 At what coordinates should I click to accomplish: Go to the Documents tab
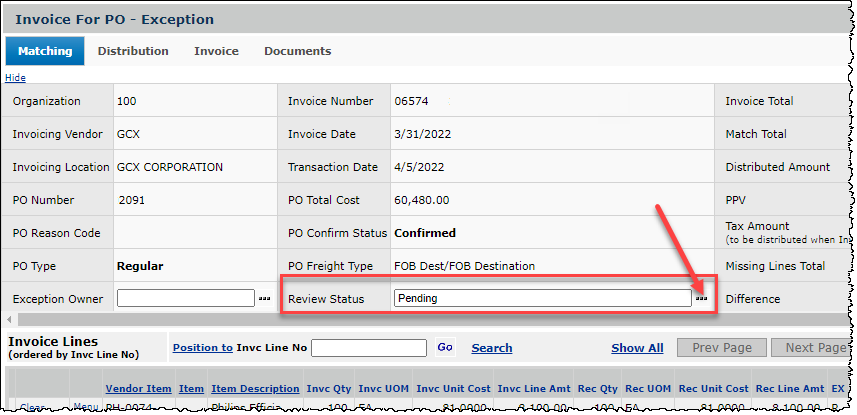(297, 51)
